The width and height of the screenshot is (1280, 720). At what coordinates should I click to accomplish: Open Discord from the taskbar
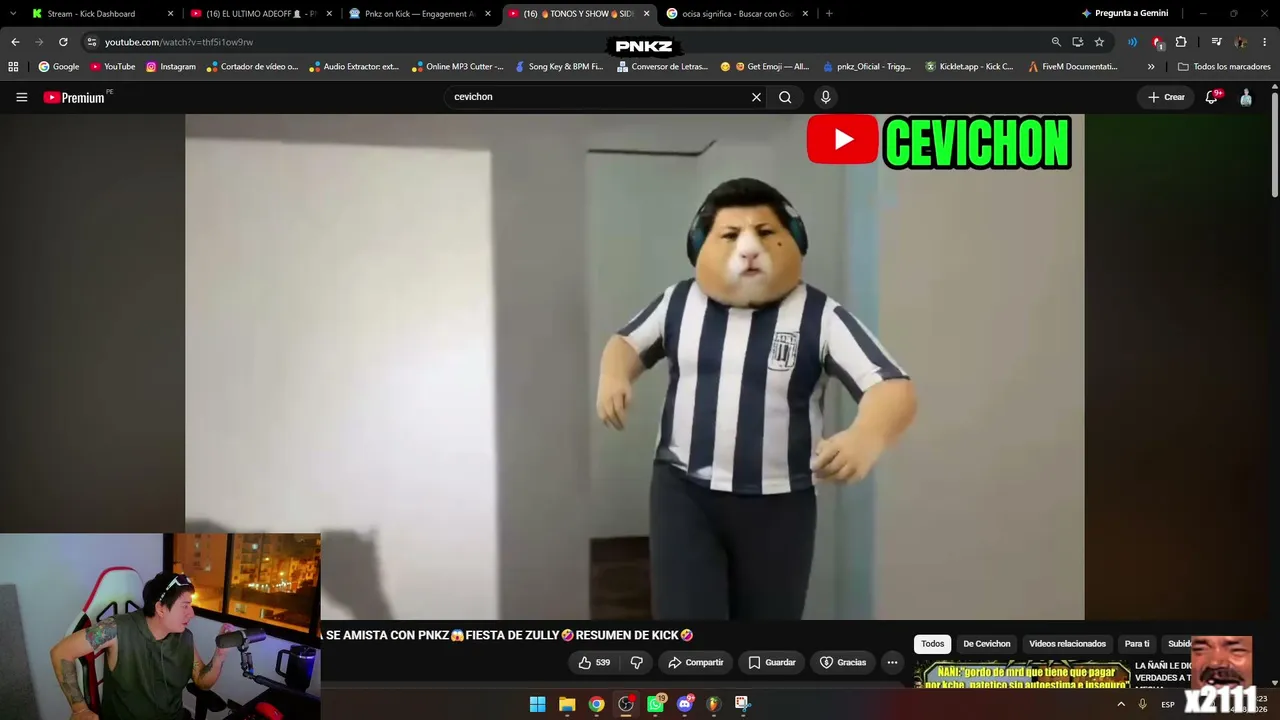coord(685,704)
